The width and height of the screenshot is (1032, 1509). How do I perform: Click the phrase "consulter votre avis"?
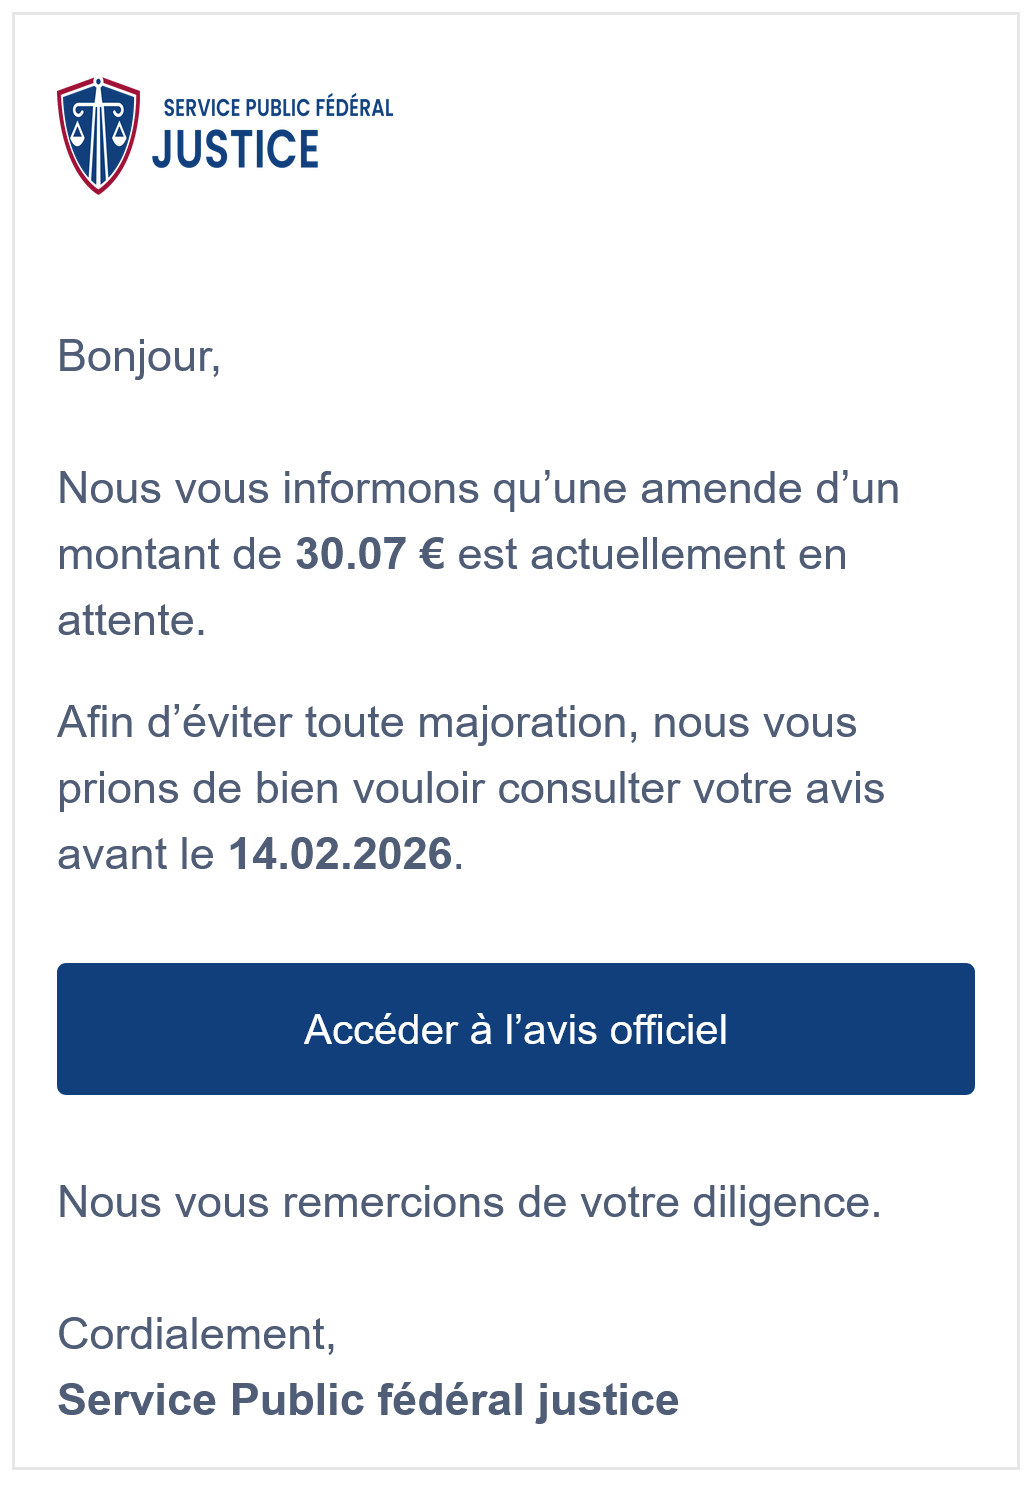click(x=691, y=788)
